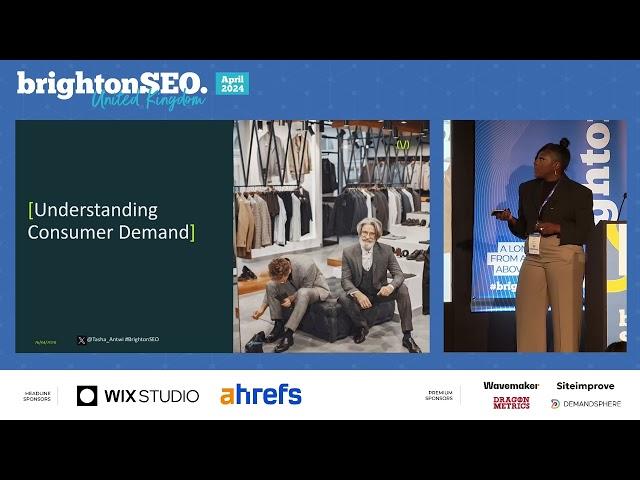Click the date text in slide footer
640x480 pixels.
tap(46, 341)
